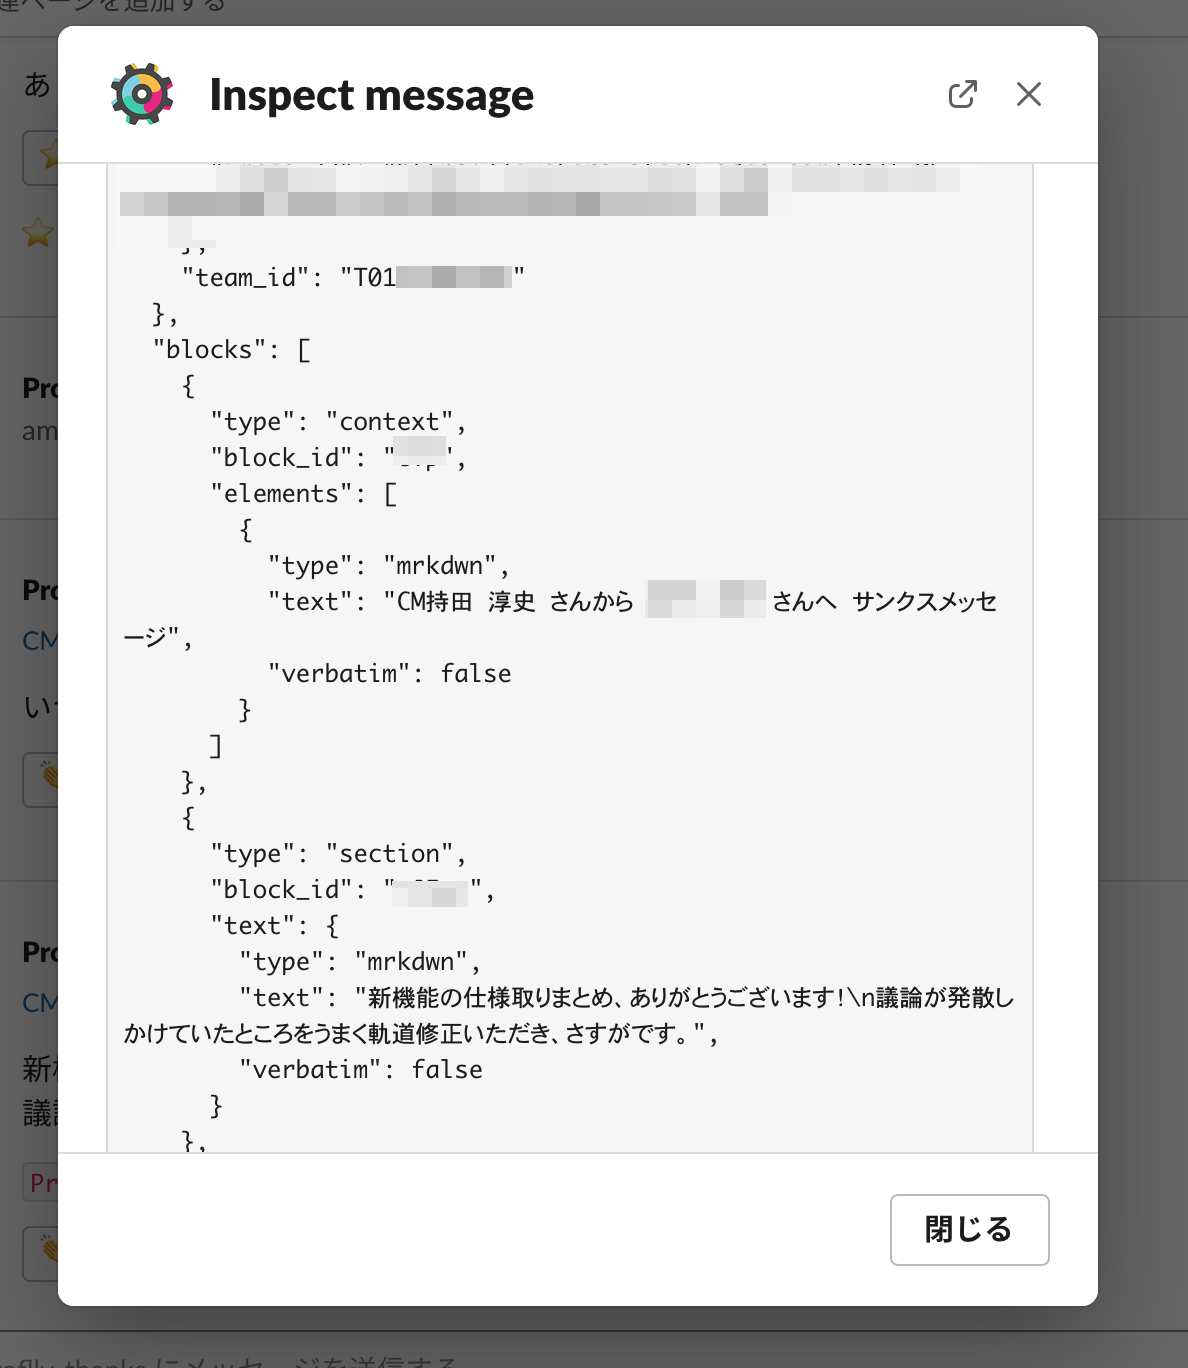Click the first "verbatim": false line
This screenshot has width=1188, height=1368.
tap(389, 673)
